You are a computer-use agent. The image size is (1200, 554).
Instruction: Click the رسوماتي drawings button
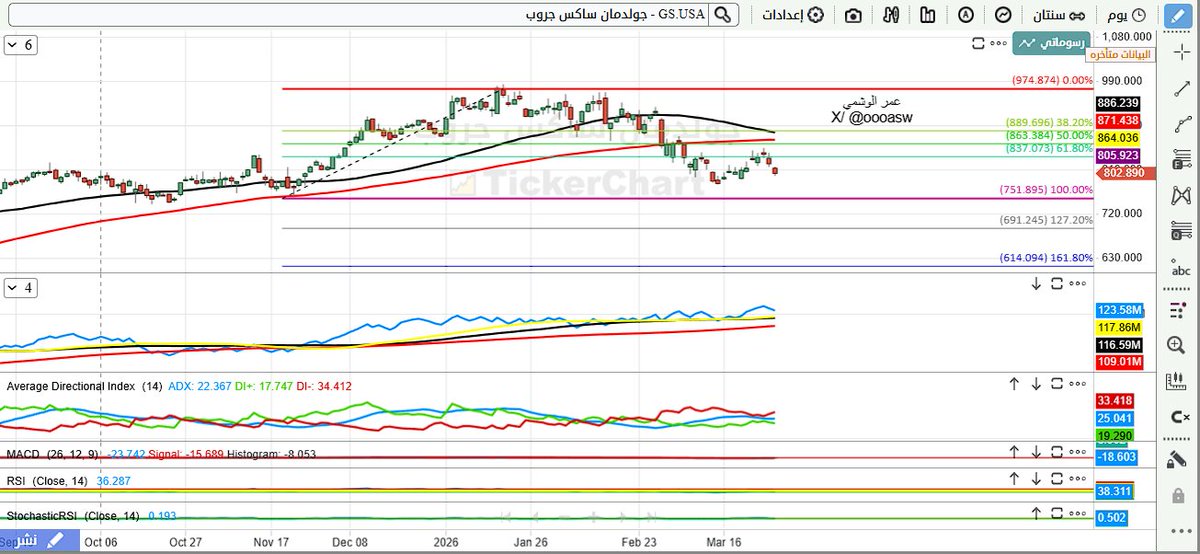(1053, 43)
